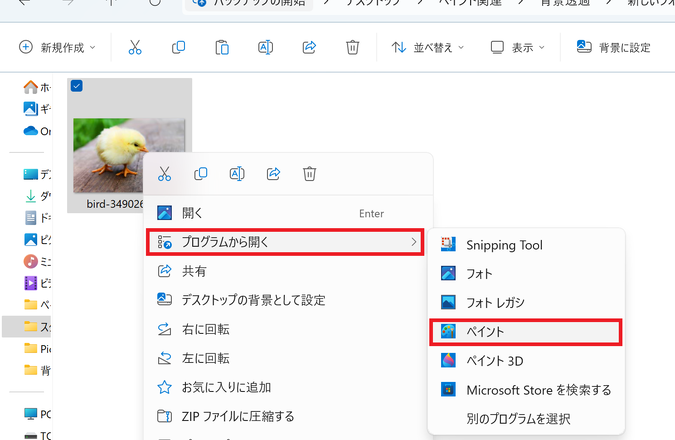Click 背景に設定 button
675x440 pixels.
pyautogui.click(x=613, y=47)
